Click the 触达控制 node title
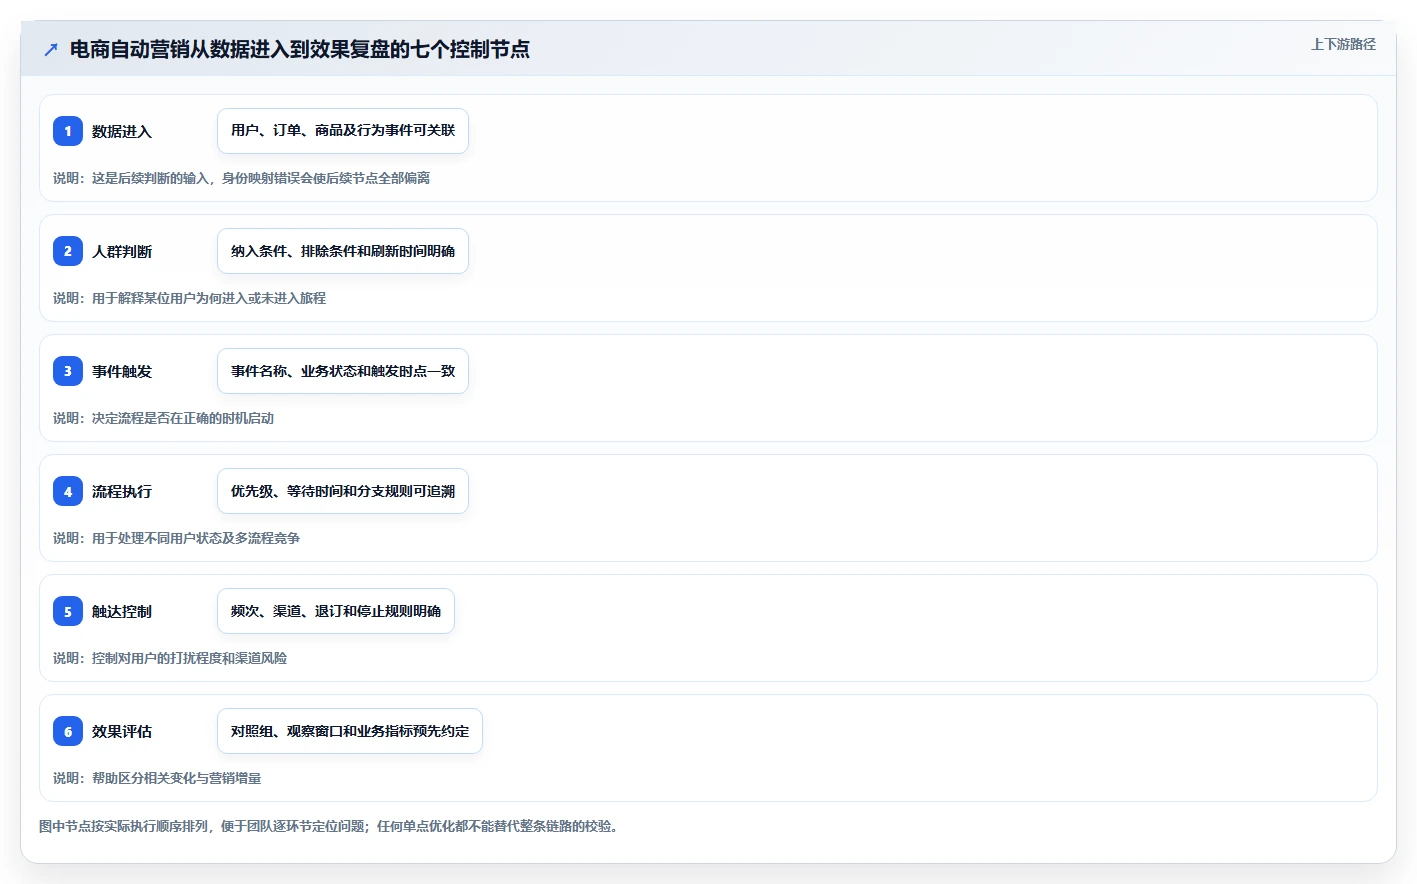 pos(122,611)
